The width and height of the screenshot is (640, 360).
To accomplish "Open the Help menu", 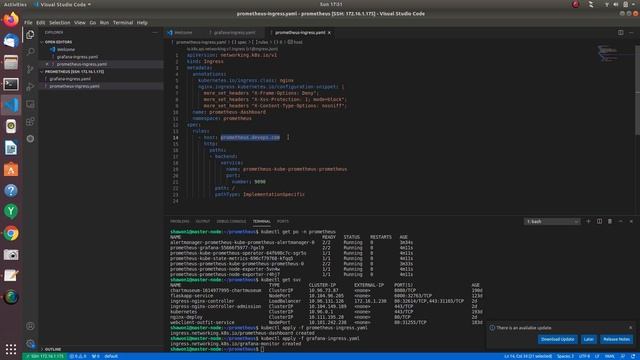I will coord(142,22).
